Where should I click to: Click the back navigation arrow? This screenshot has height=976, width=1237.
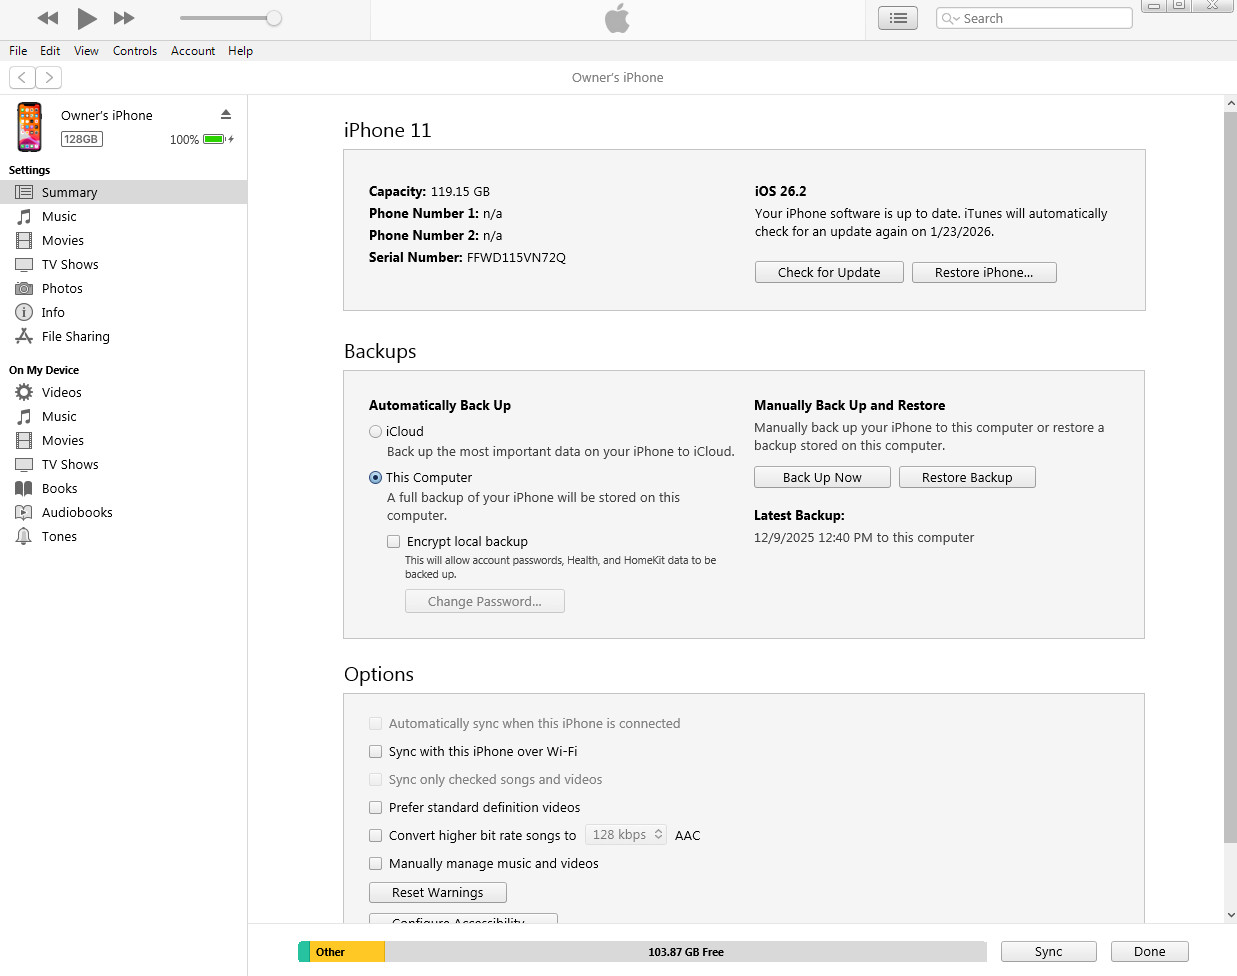pyautogui.click(x=22, y=77)
